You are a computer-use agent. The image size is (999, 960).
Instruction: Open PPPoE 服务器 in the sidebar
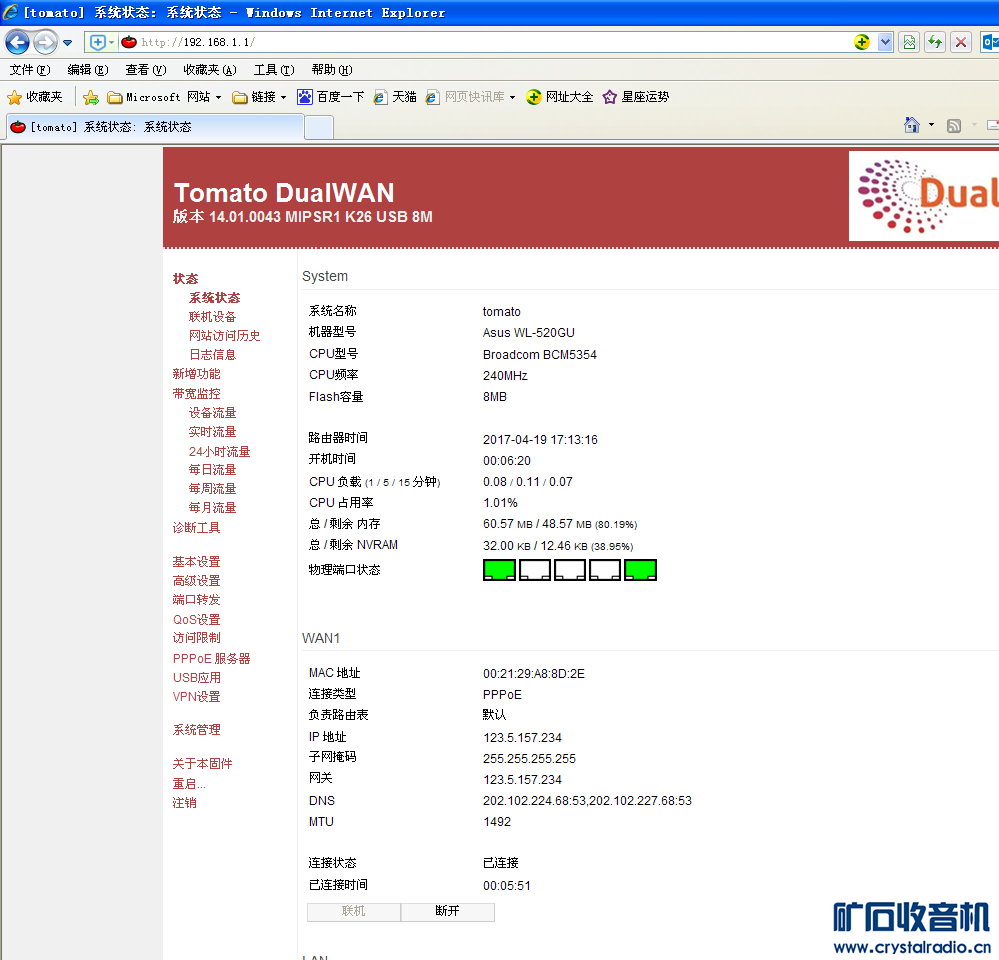coord(212,659)
